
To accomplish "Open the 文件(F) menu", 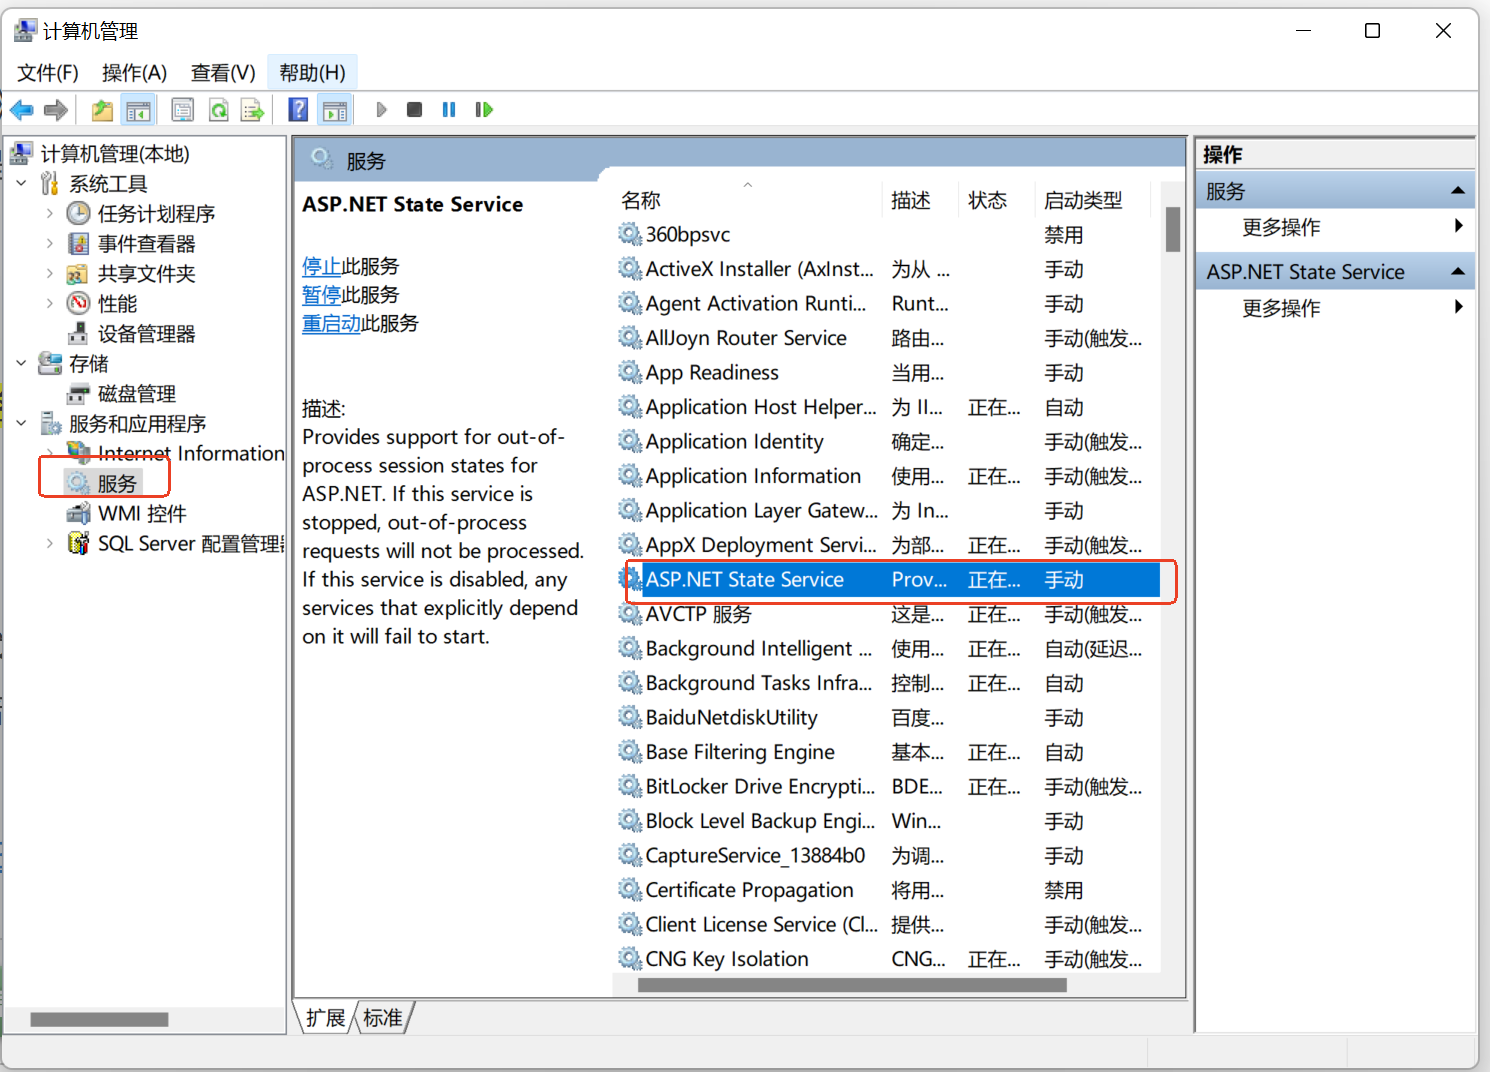I will pos(48,72).
